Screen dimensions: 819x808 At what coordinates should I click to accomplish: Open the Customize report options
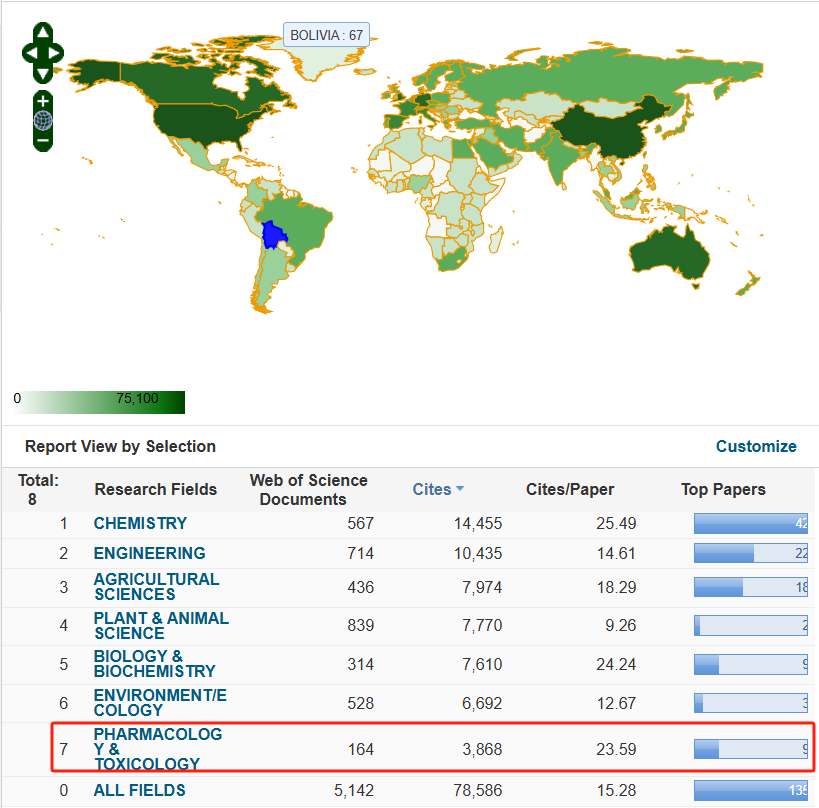point(756,446)
